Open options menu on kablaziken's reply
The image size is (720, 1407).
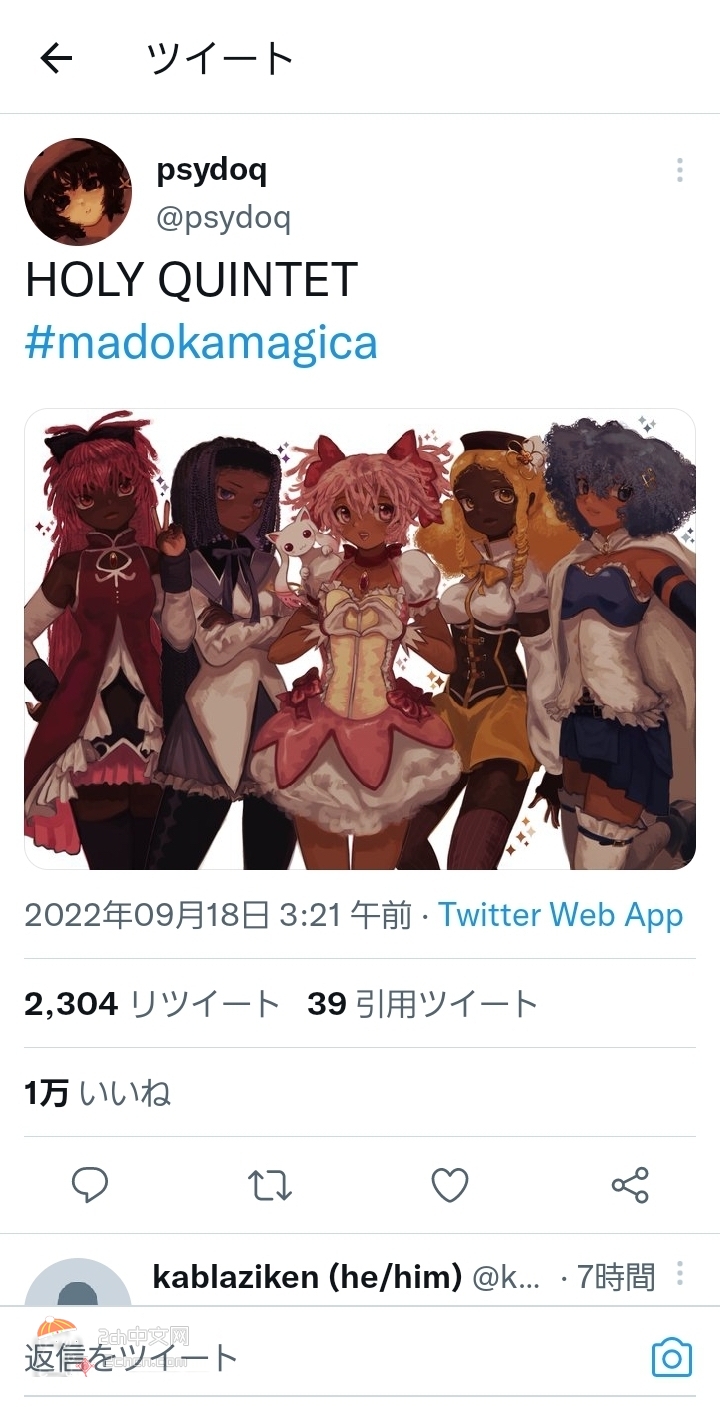point(680,1274)
